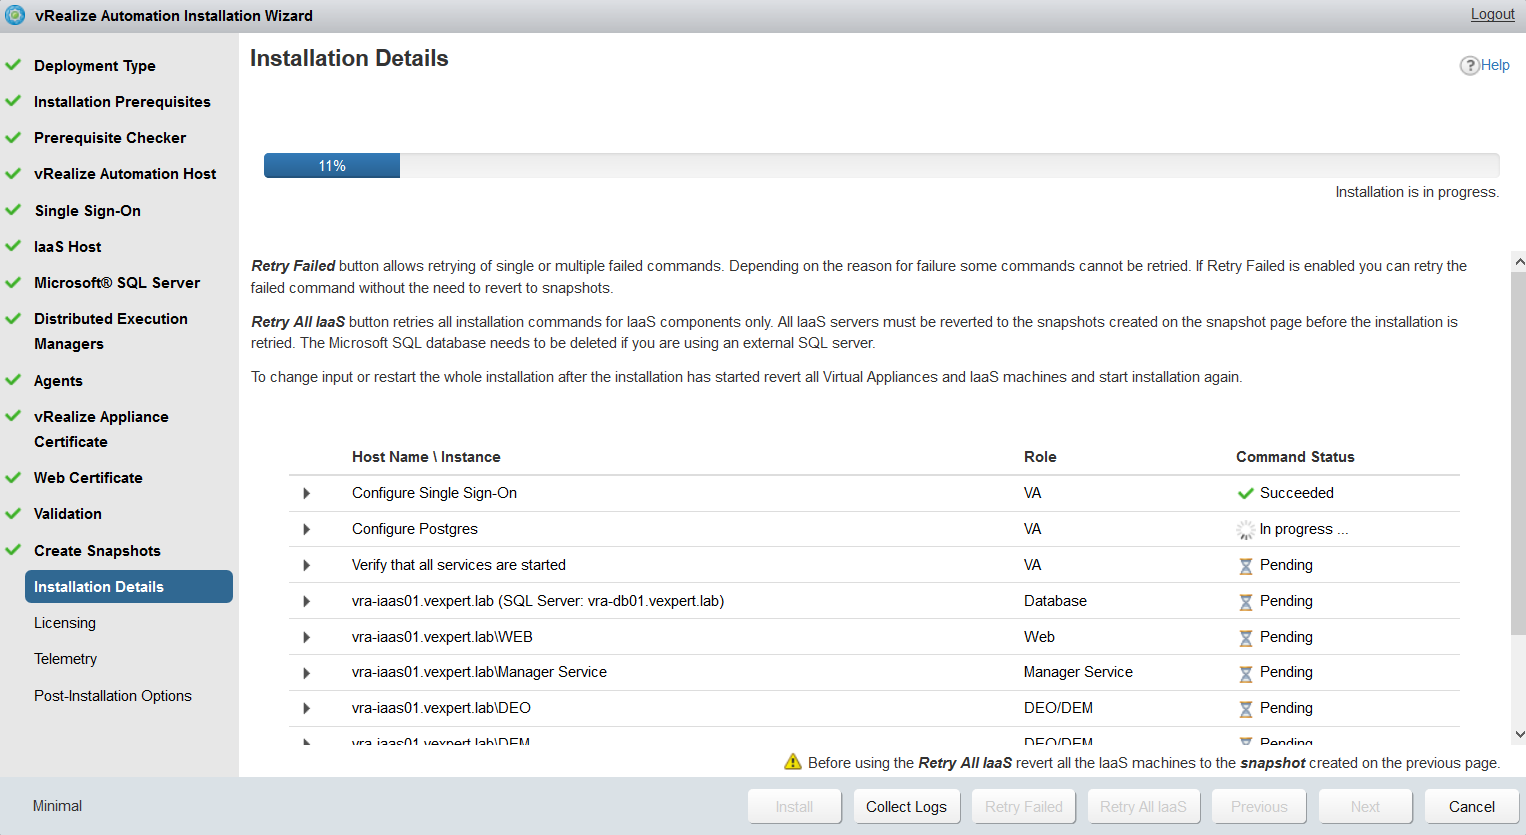Expand the Configure Postgres row
Image resolution: width=1526 pixels, height=835 pixels.
pos(306,529)
